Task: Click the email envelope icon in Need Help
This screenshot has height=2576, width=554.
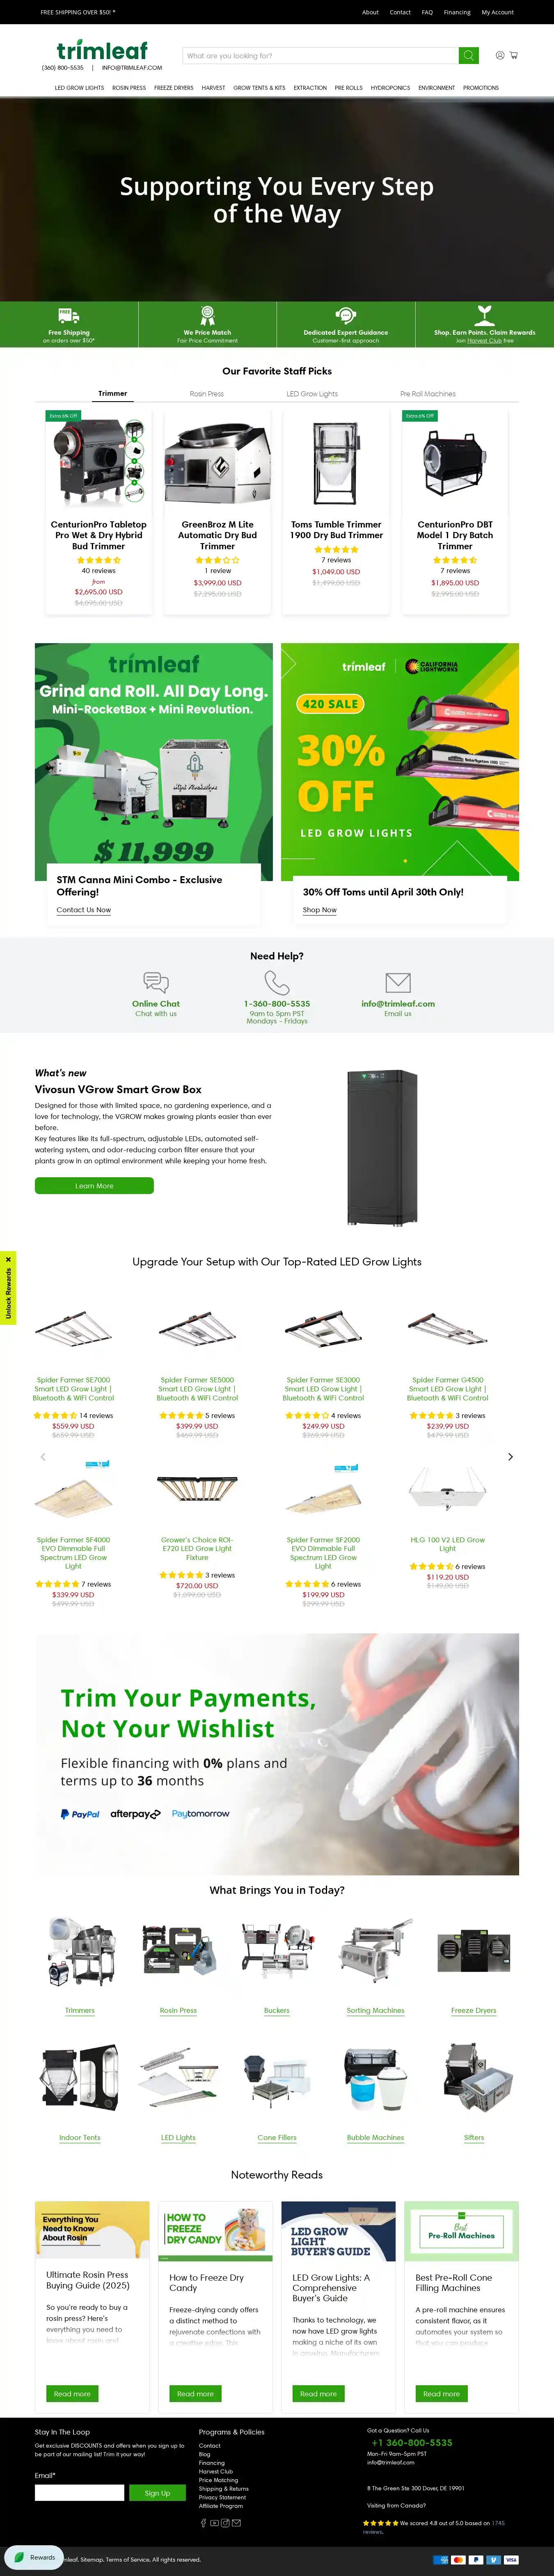Action: point(398,982)
